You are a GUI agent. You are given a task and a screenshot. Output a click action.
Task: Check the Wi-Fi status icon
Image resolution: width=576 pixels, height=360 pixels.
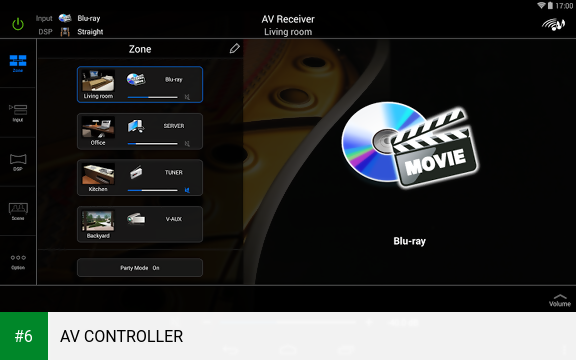pos(541,5)
